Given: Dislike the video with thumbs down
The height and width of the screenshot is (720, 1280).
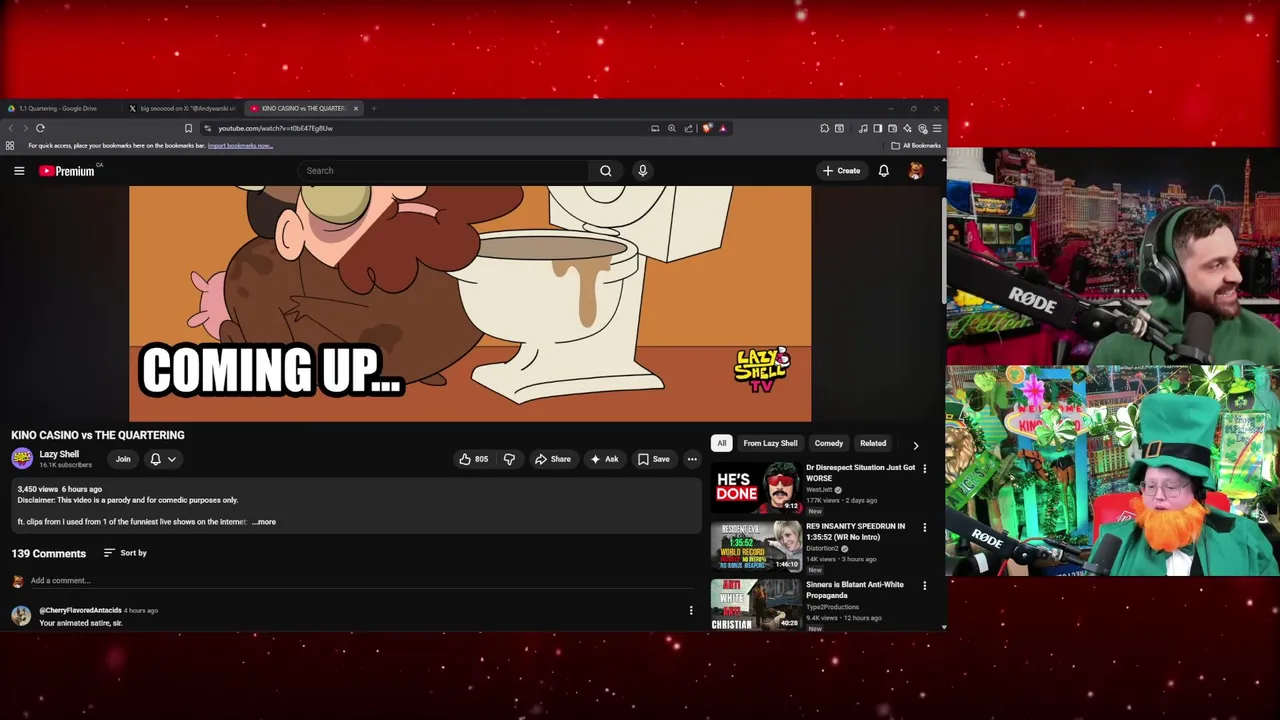Looking at the screenshot, I should click(509, 459).
